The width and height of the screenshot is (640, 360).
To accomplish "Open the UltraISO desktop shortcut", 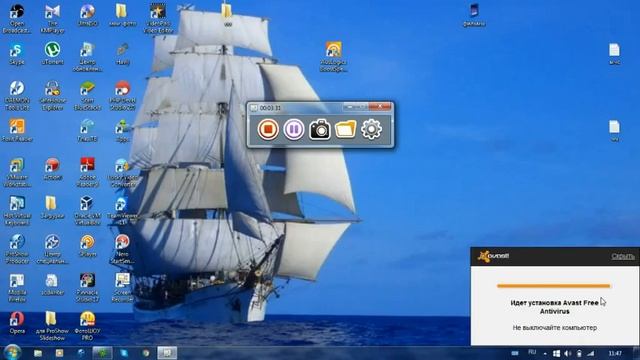I will (87, 16).
